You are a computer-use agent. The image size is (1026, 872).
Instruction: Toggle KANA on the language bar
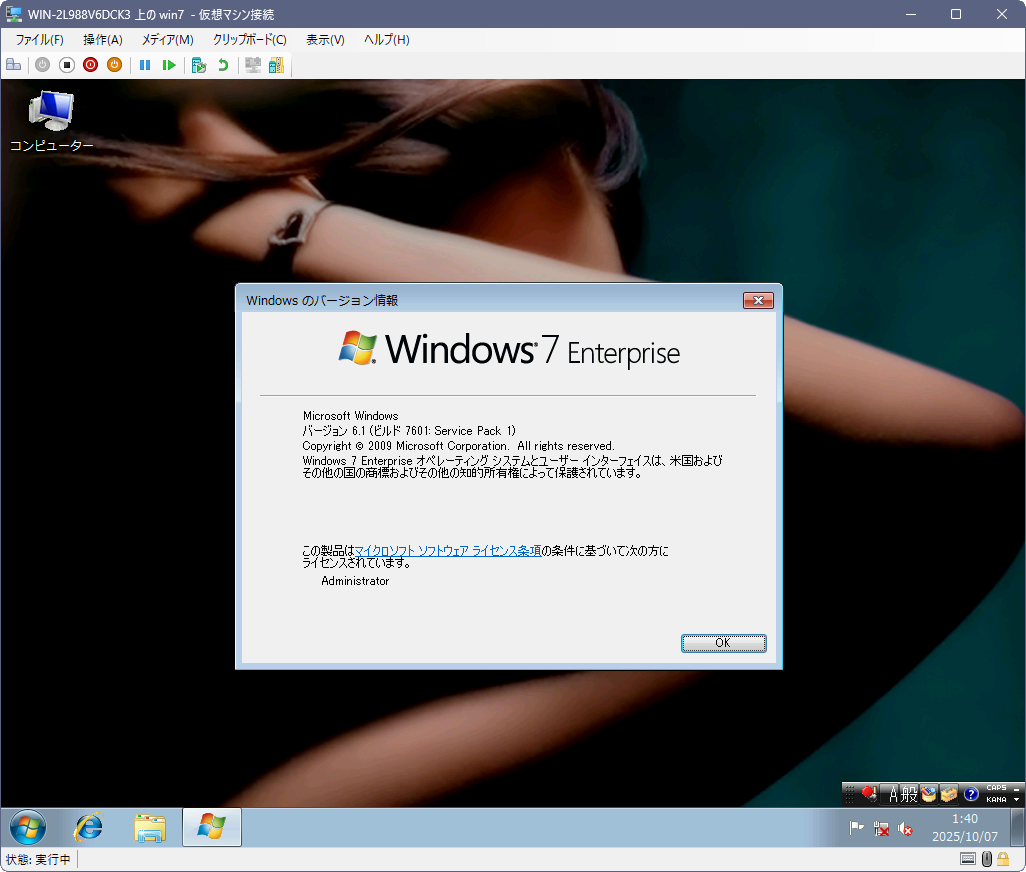point(996,799)
